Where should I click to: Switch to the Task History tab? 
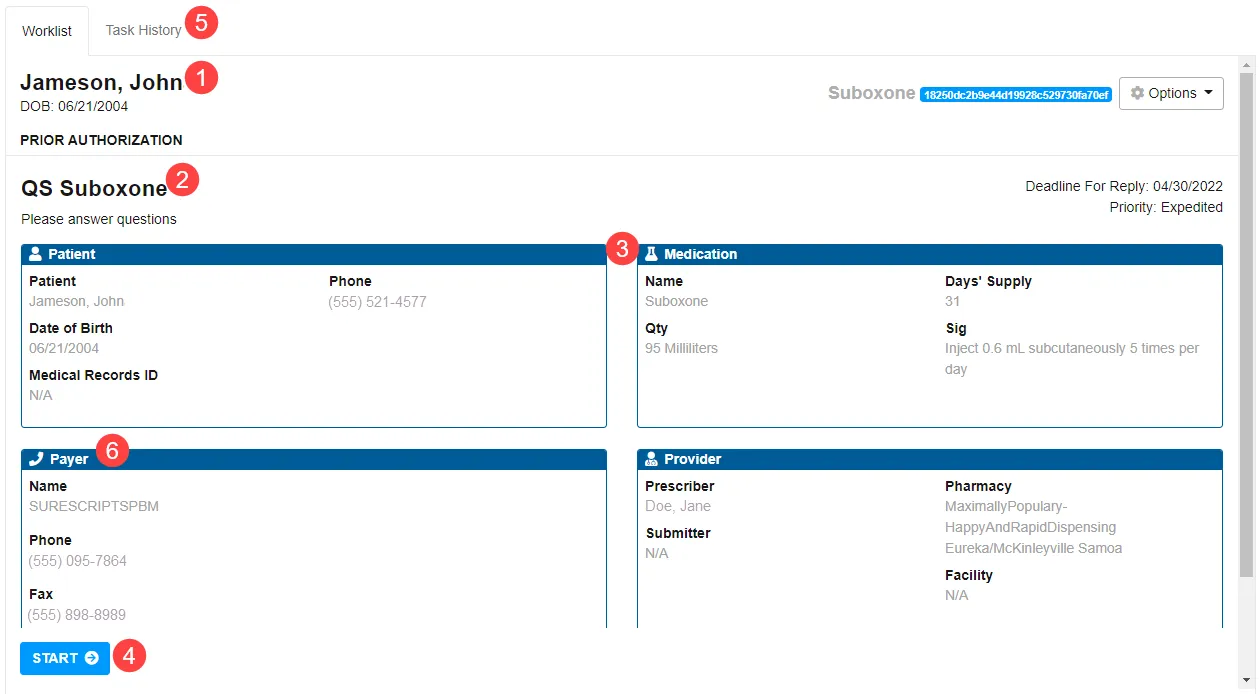pos(143,30)
